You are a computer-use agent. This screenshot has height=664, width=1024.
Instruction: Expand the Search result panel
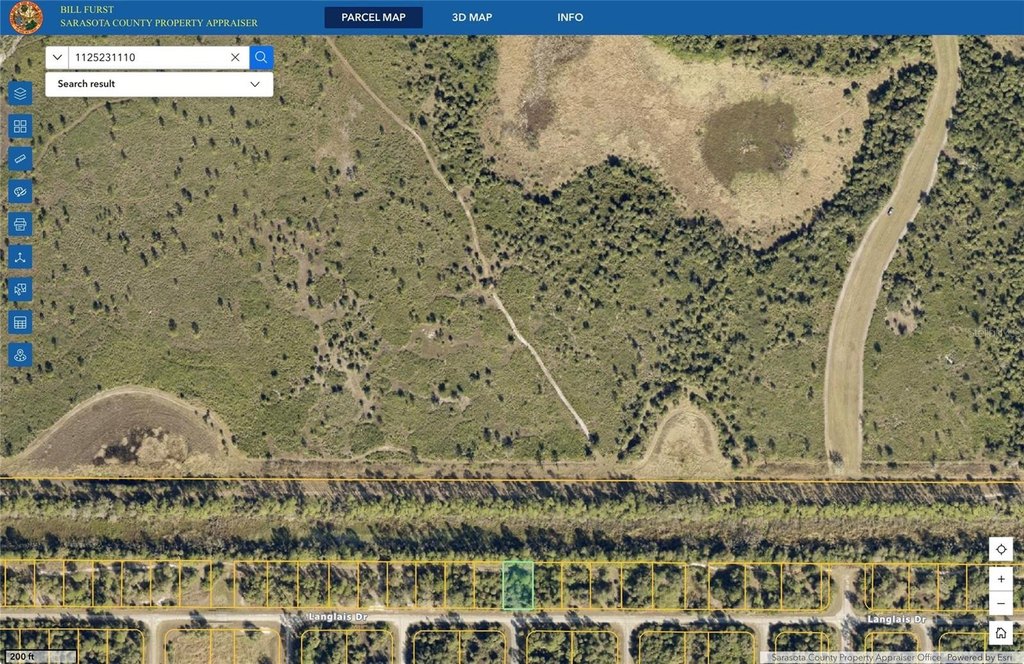[159, 84]
